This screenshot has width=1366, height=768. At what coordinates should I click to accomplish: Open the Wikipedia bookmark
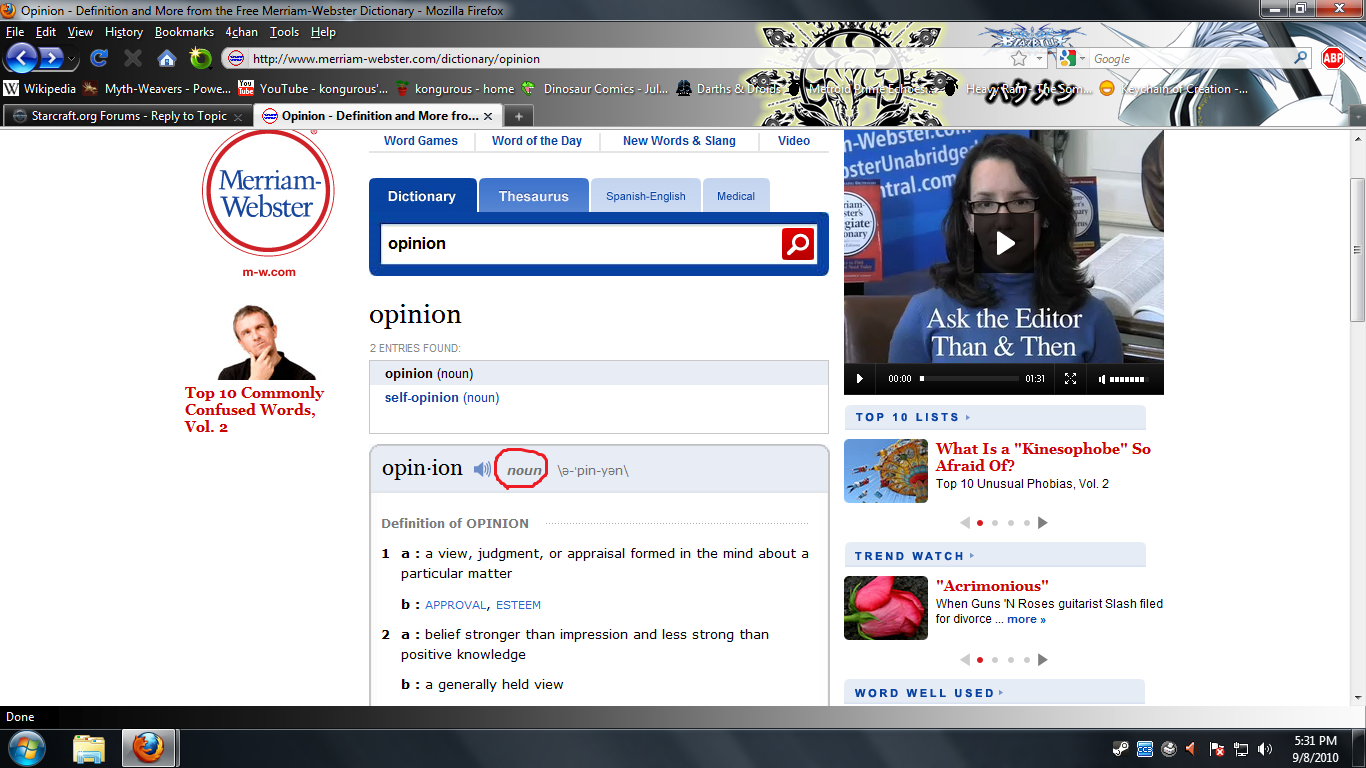tap(40, 89)
